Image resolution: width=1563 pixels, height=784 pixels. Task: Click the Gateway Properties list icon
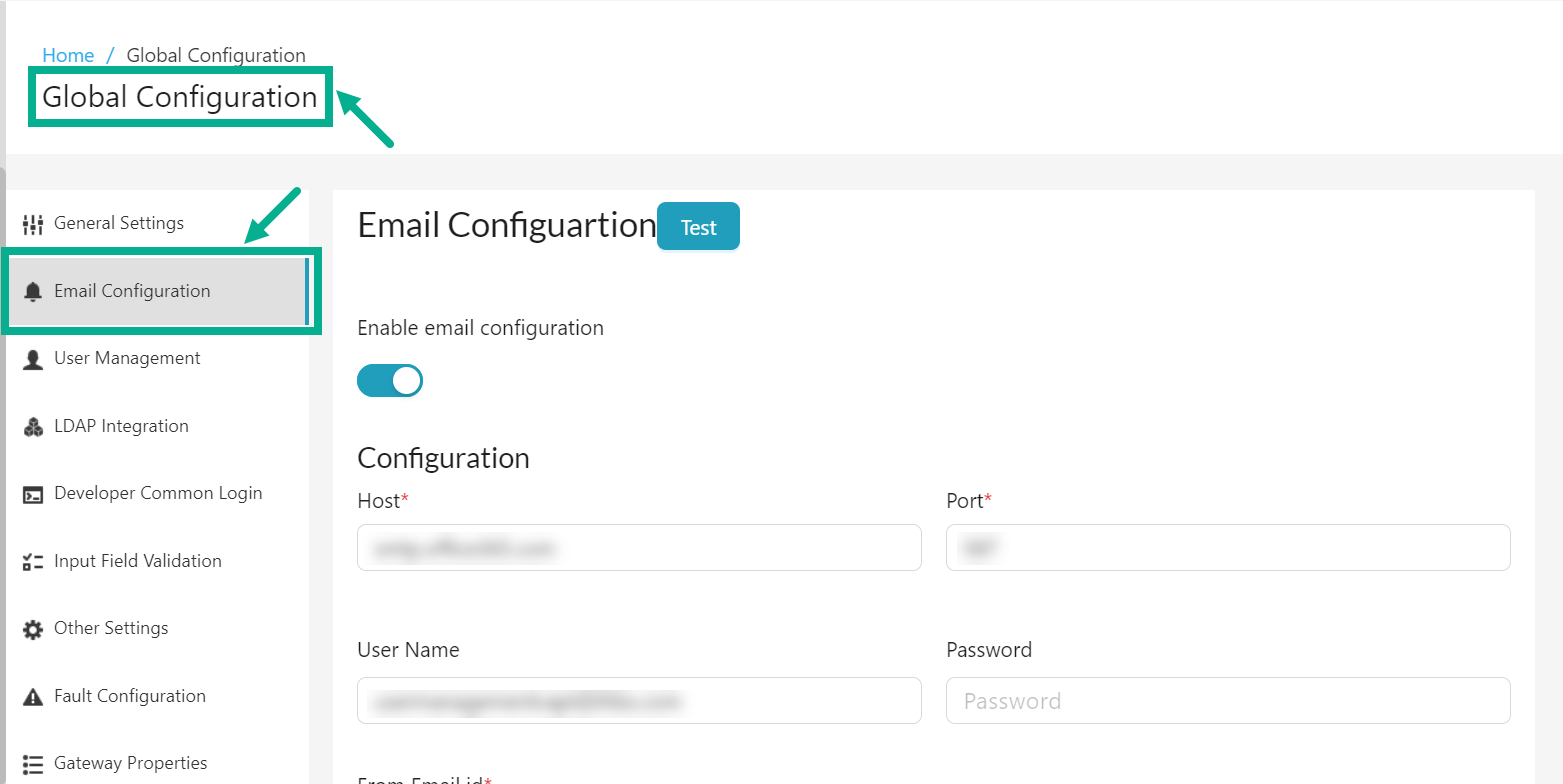[33, 762]
